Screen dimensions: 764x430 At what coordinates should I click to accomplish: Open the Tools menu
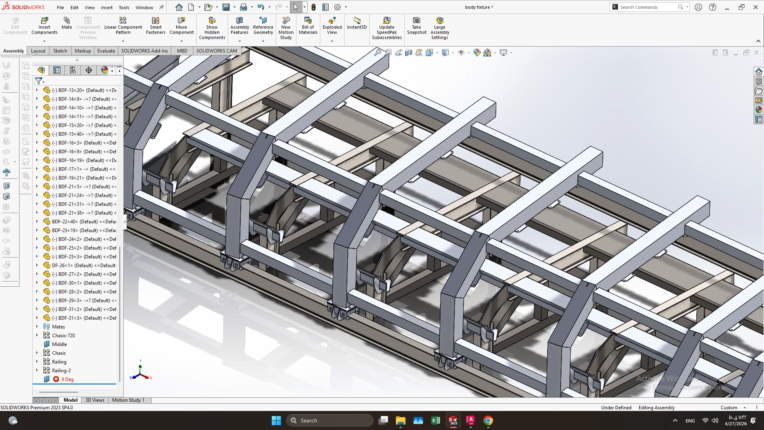[x=124, y=8]
